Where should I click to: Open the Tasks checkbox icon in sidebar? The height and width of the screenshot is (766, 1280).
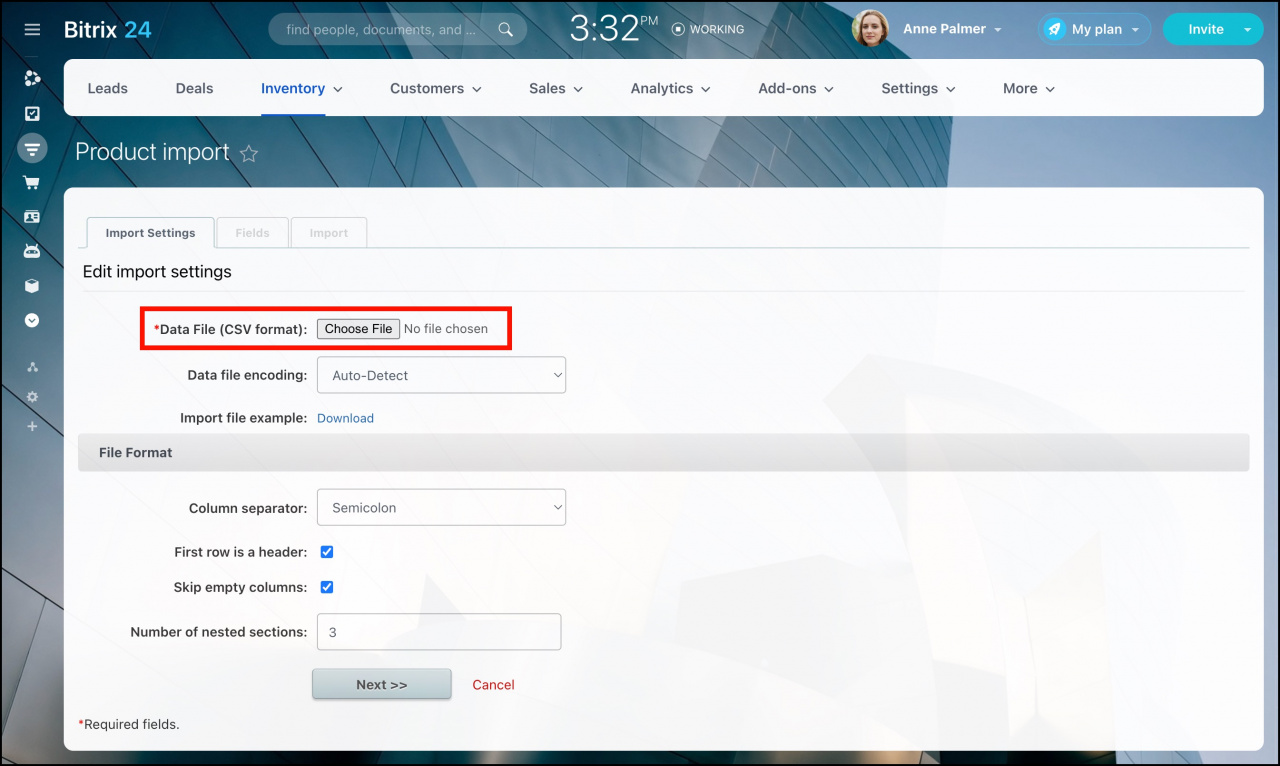point(32,114)
